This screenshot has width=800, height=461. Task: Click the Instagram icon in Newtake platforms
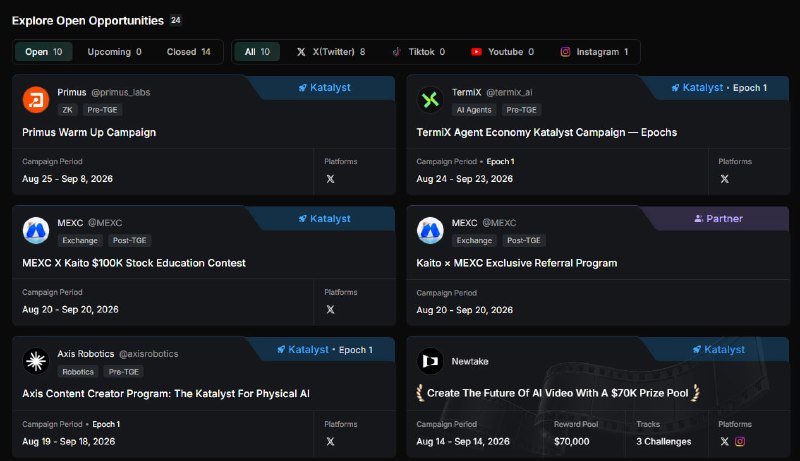(740, 442)
